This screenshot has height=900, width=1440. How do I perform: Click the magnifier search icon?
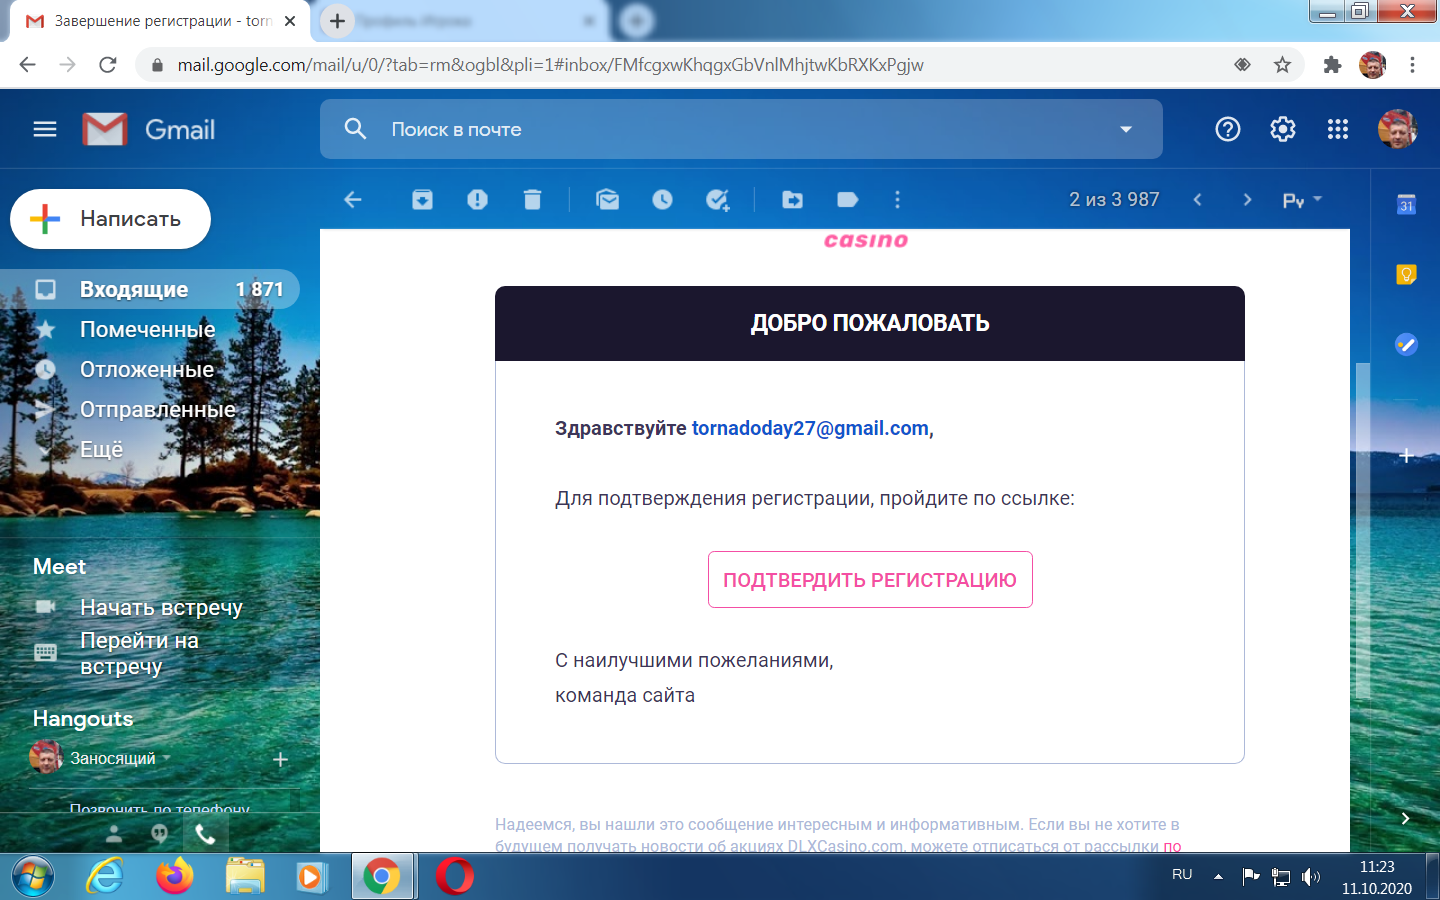(355, 129)
